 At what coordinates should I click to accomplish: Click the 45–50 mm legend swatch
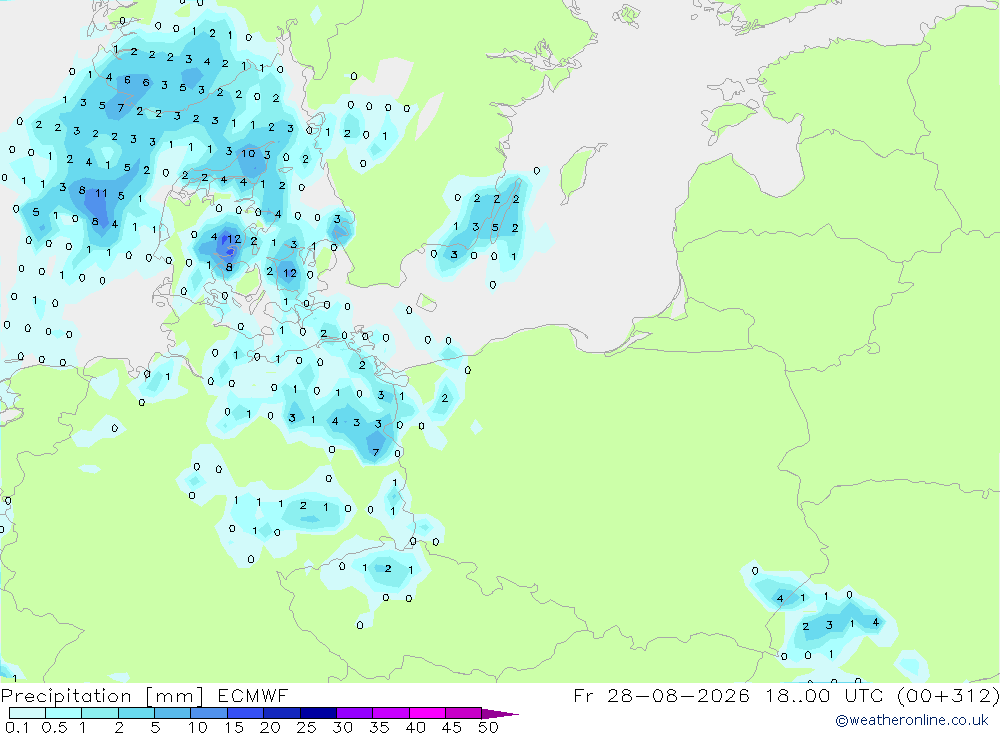(x=463, y=713)
